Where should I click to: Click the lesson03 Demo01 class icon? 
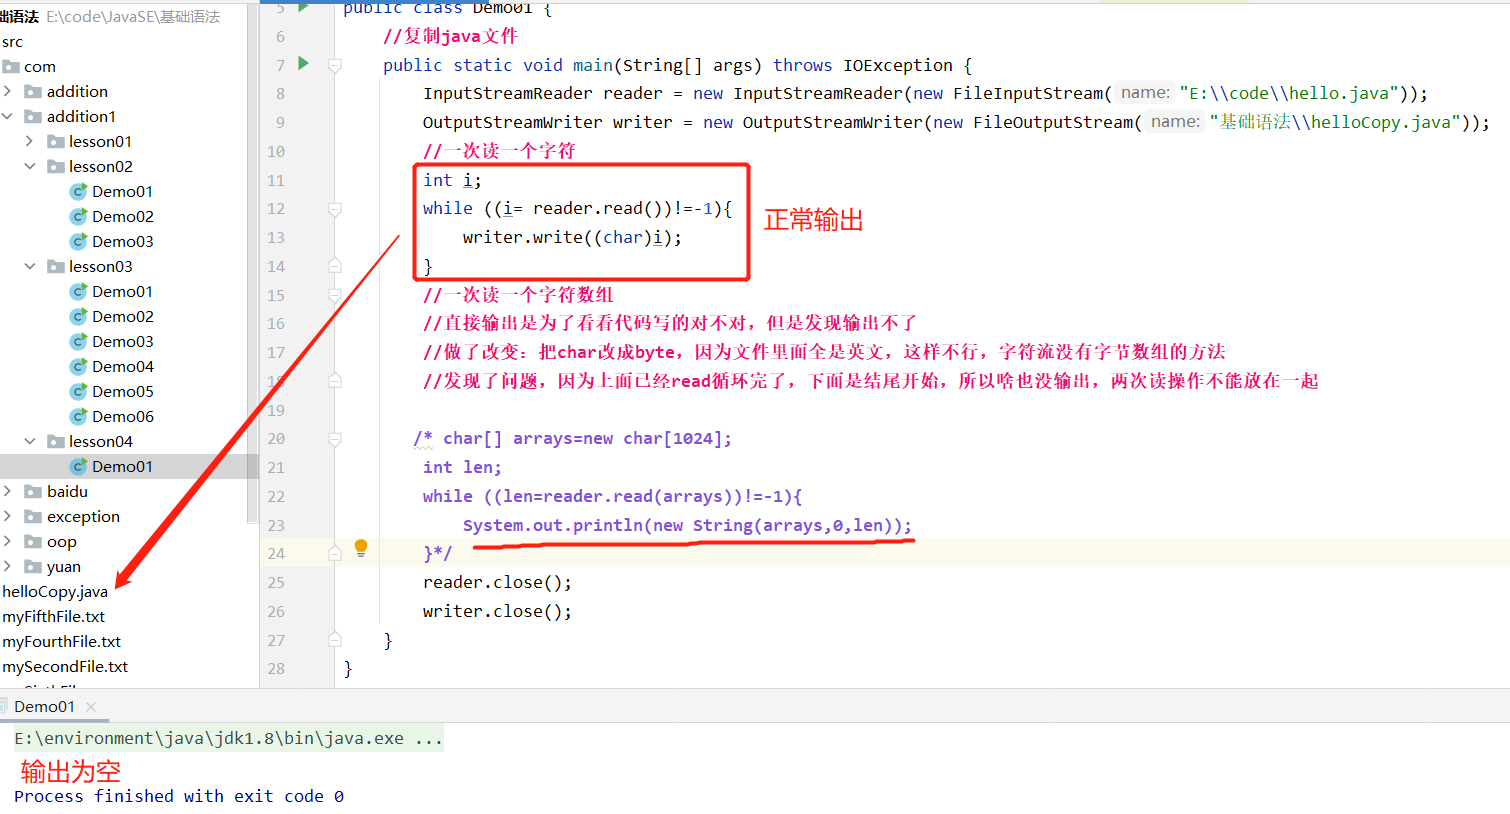click(78, 291)
